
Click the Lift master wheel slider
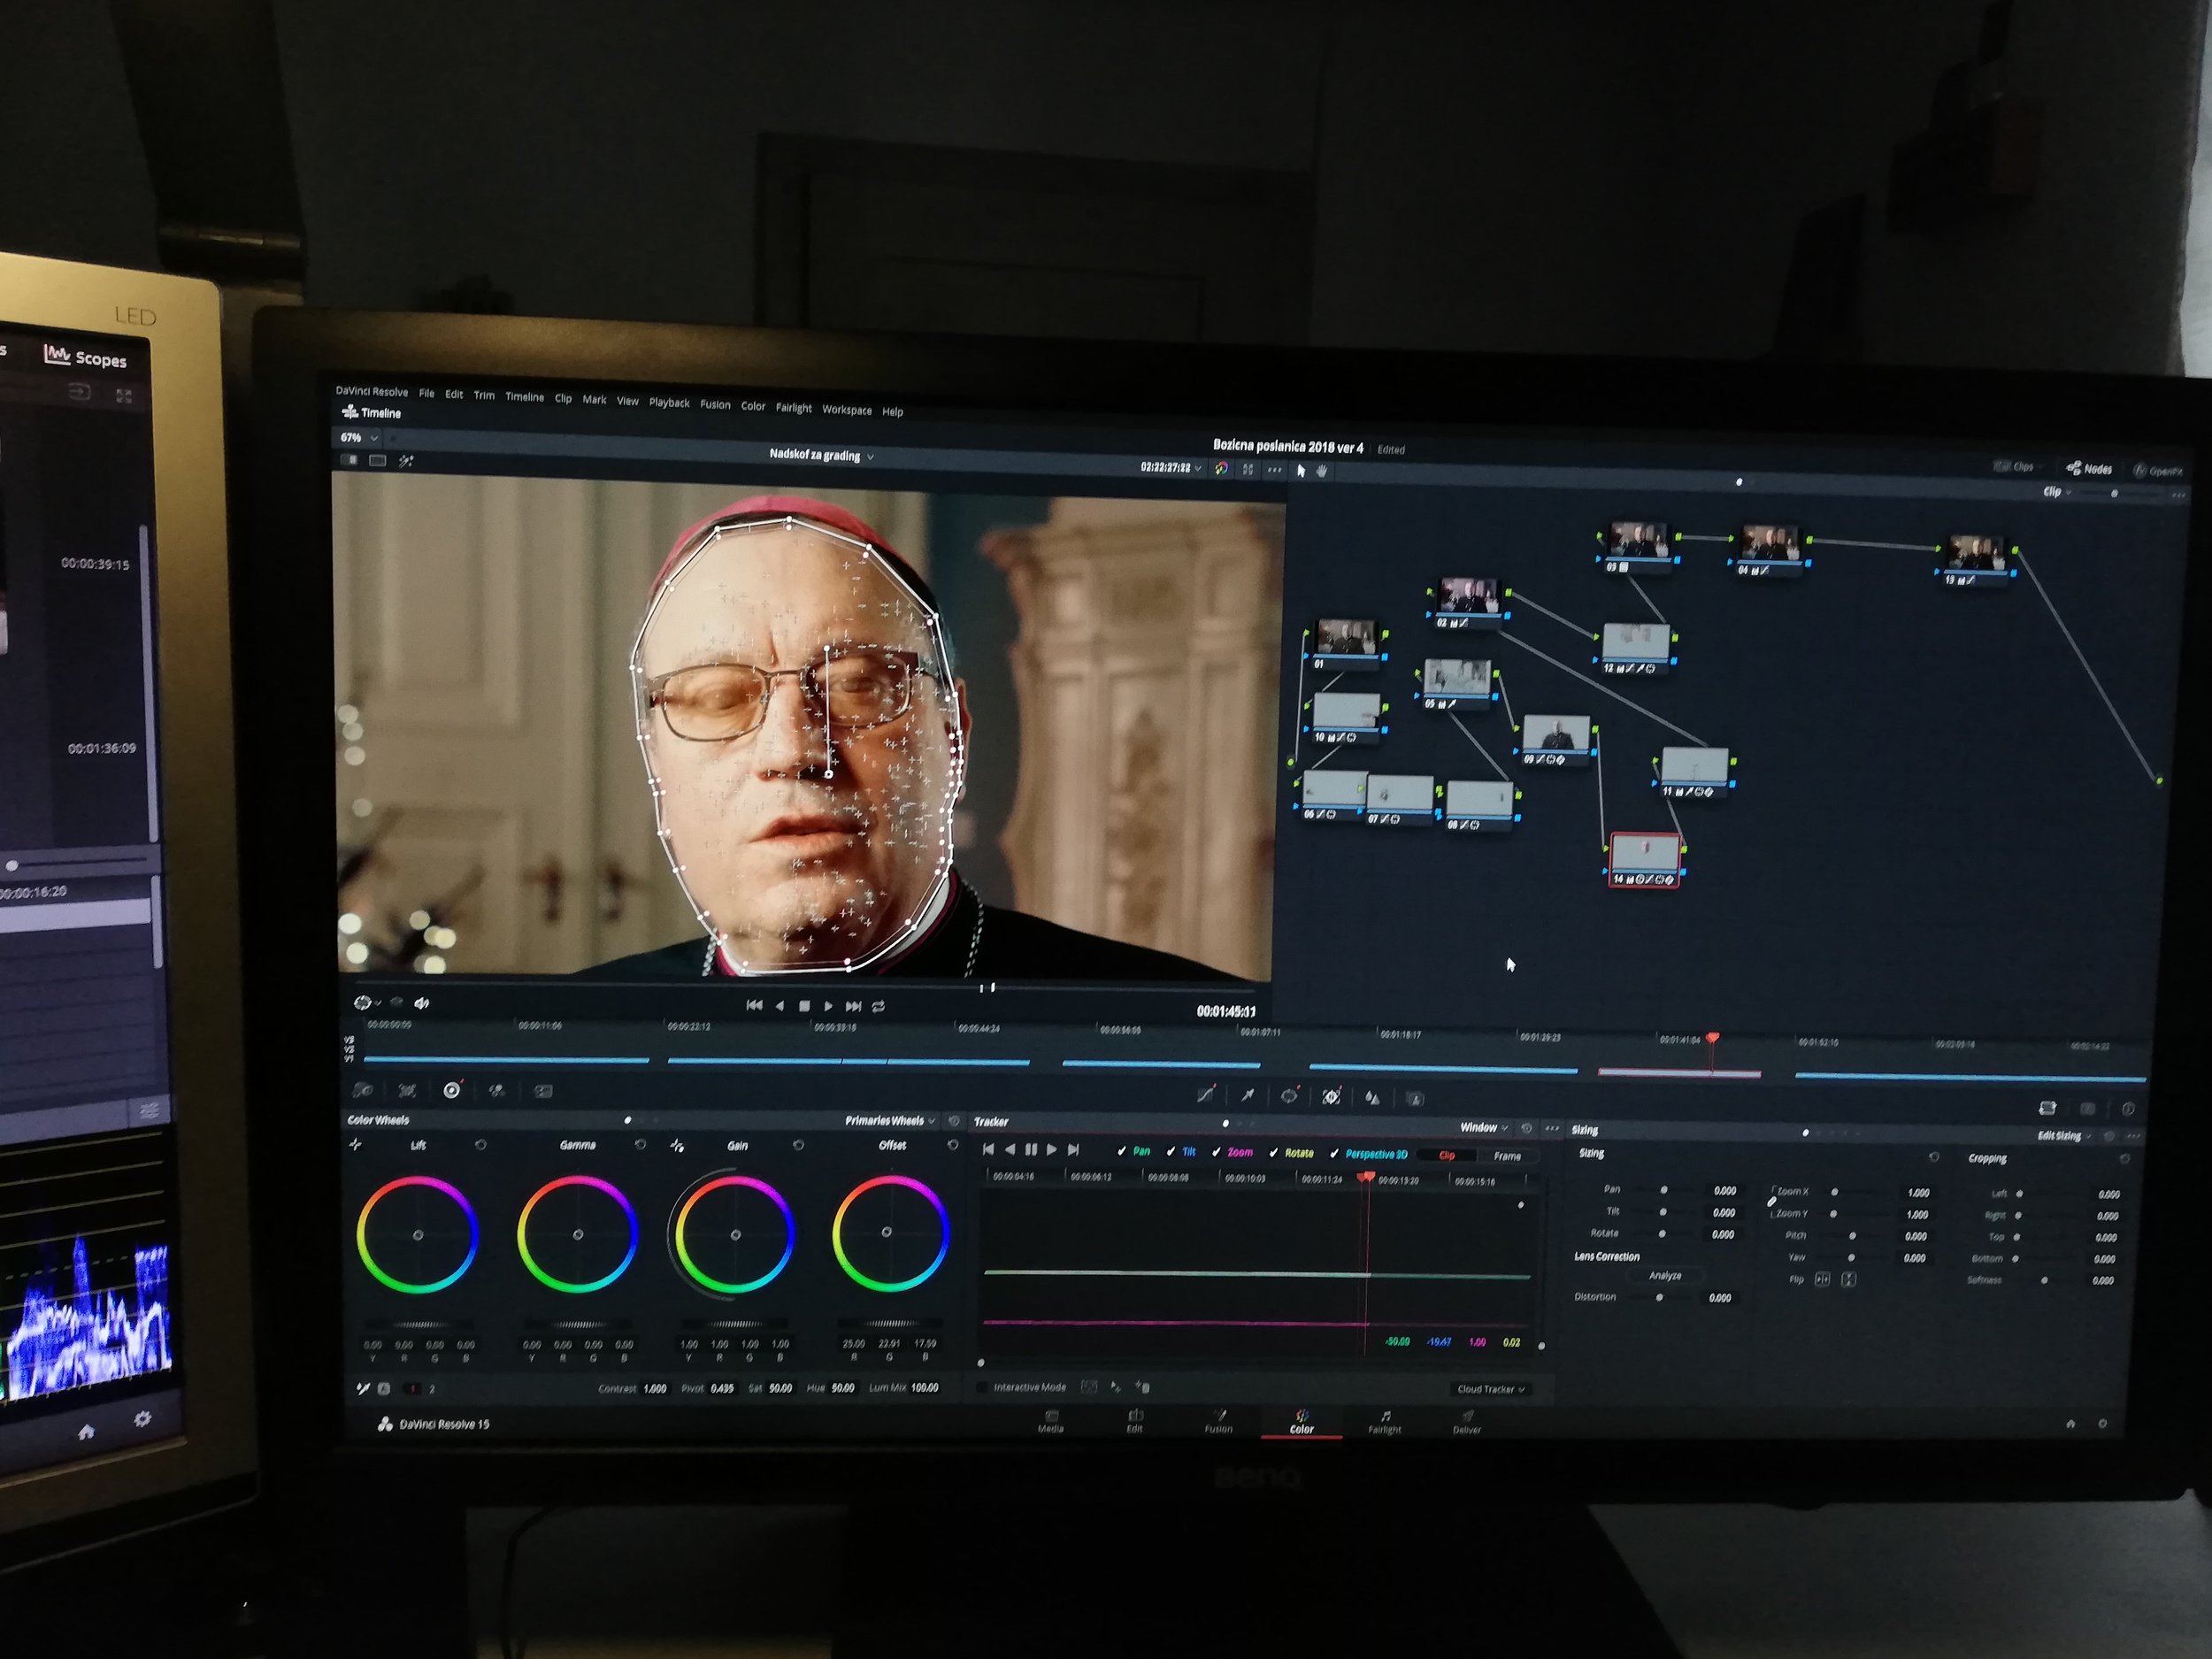point(420,1324)
